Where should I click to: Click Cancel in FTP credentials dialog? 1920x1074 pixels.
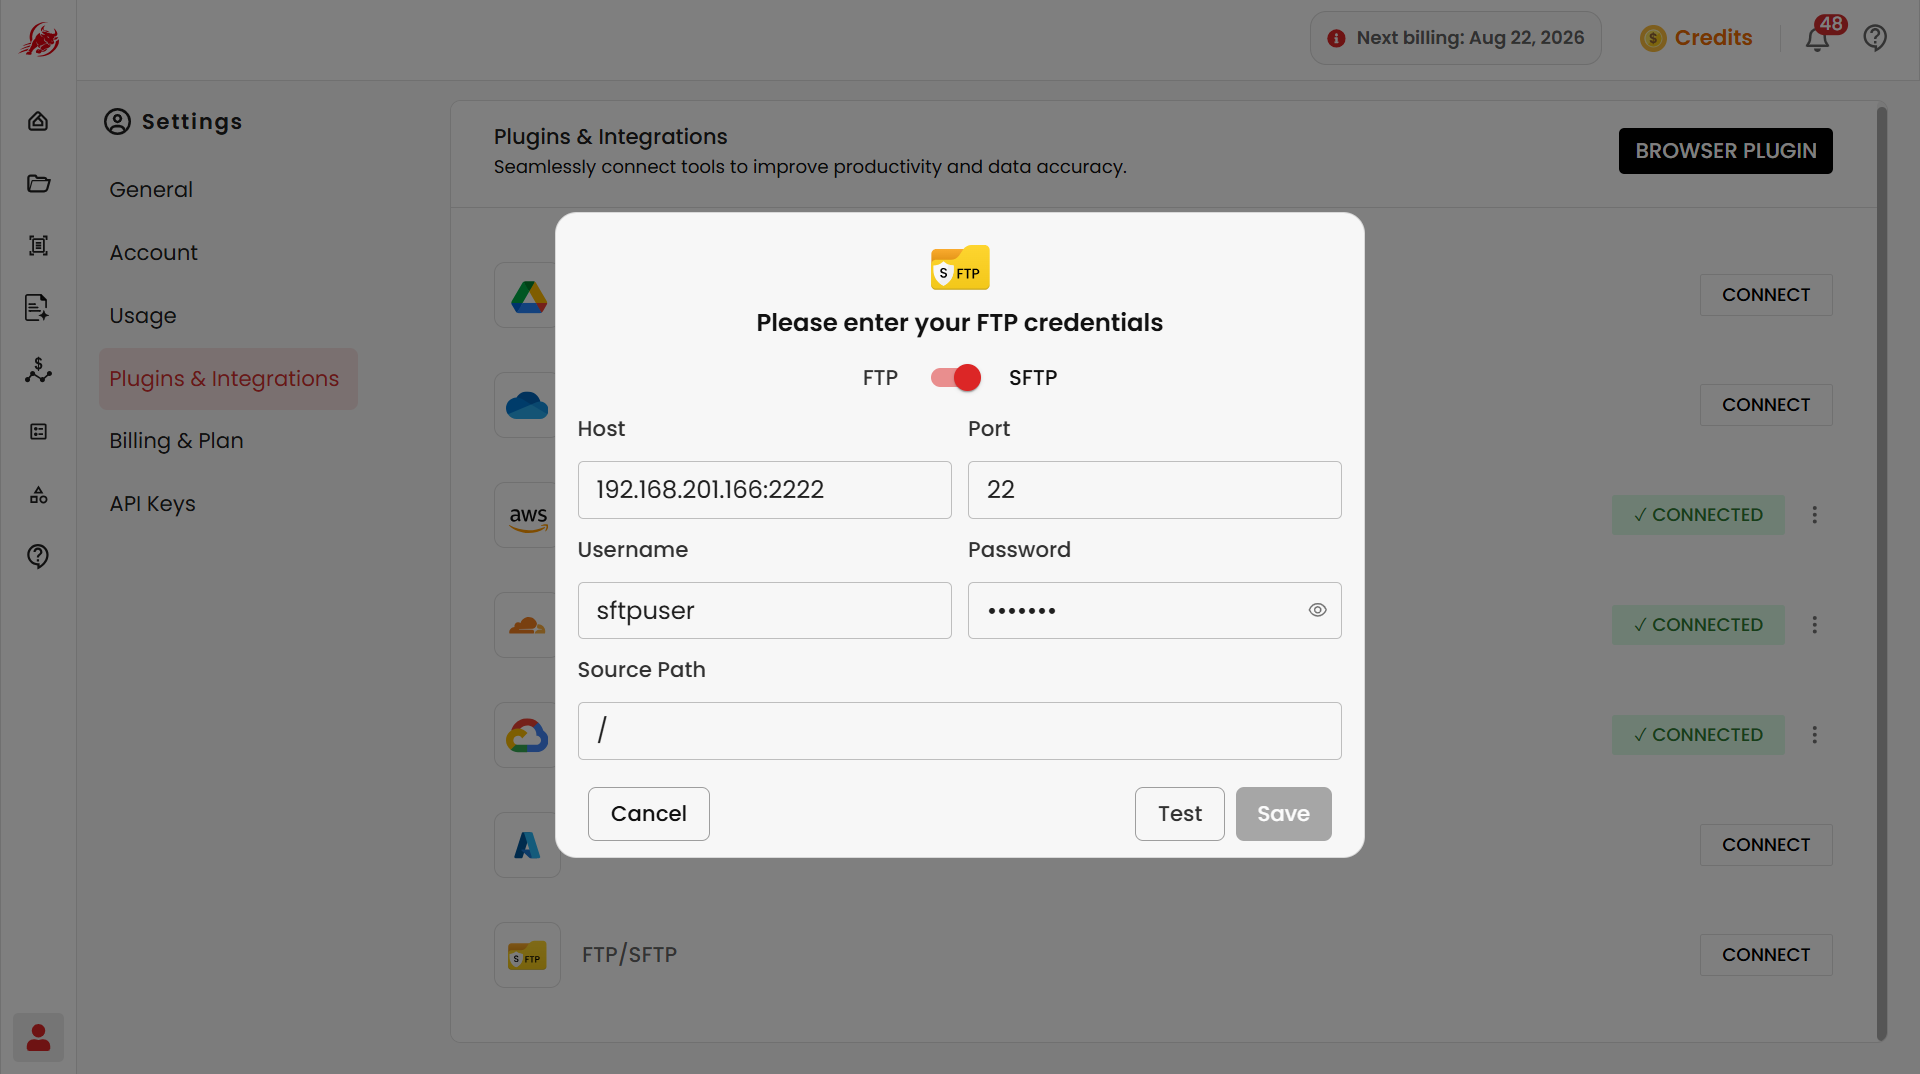point(649,814)
